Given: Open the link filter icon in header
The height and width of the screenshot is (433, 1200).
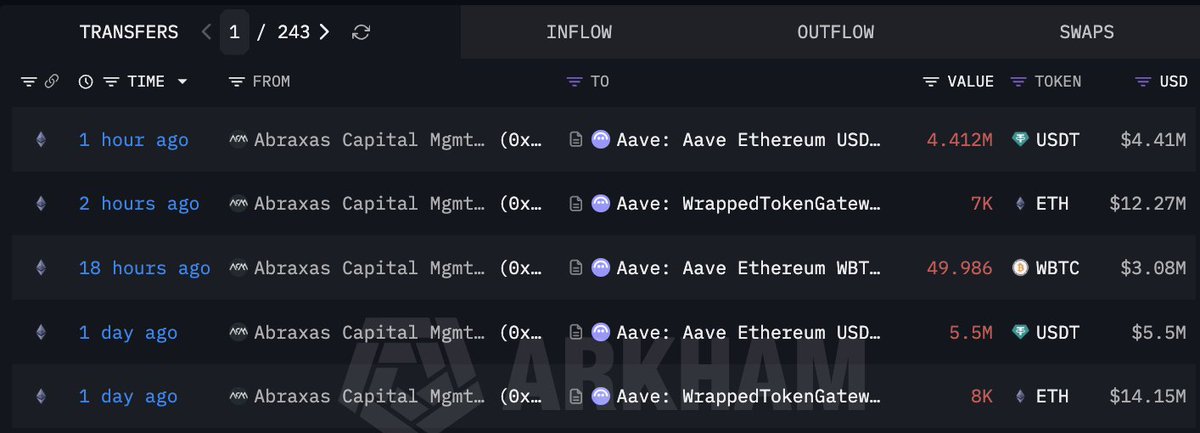Looking at the screenshot, I should (x=51, y=82).
